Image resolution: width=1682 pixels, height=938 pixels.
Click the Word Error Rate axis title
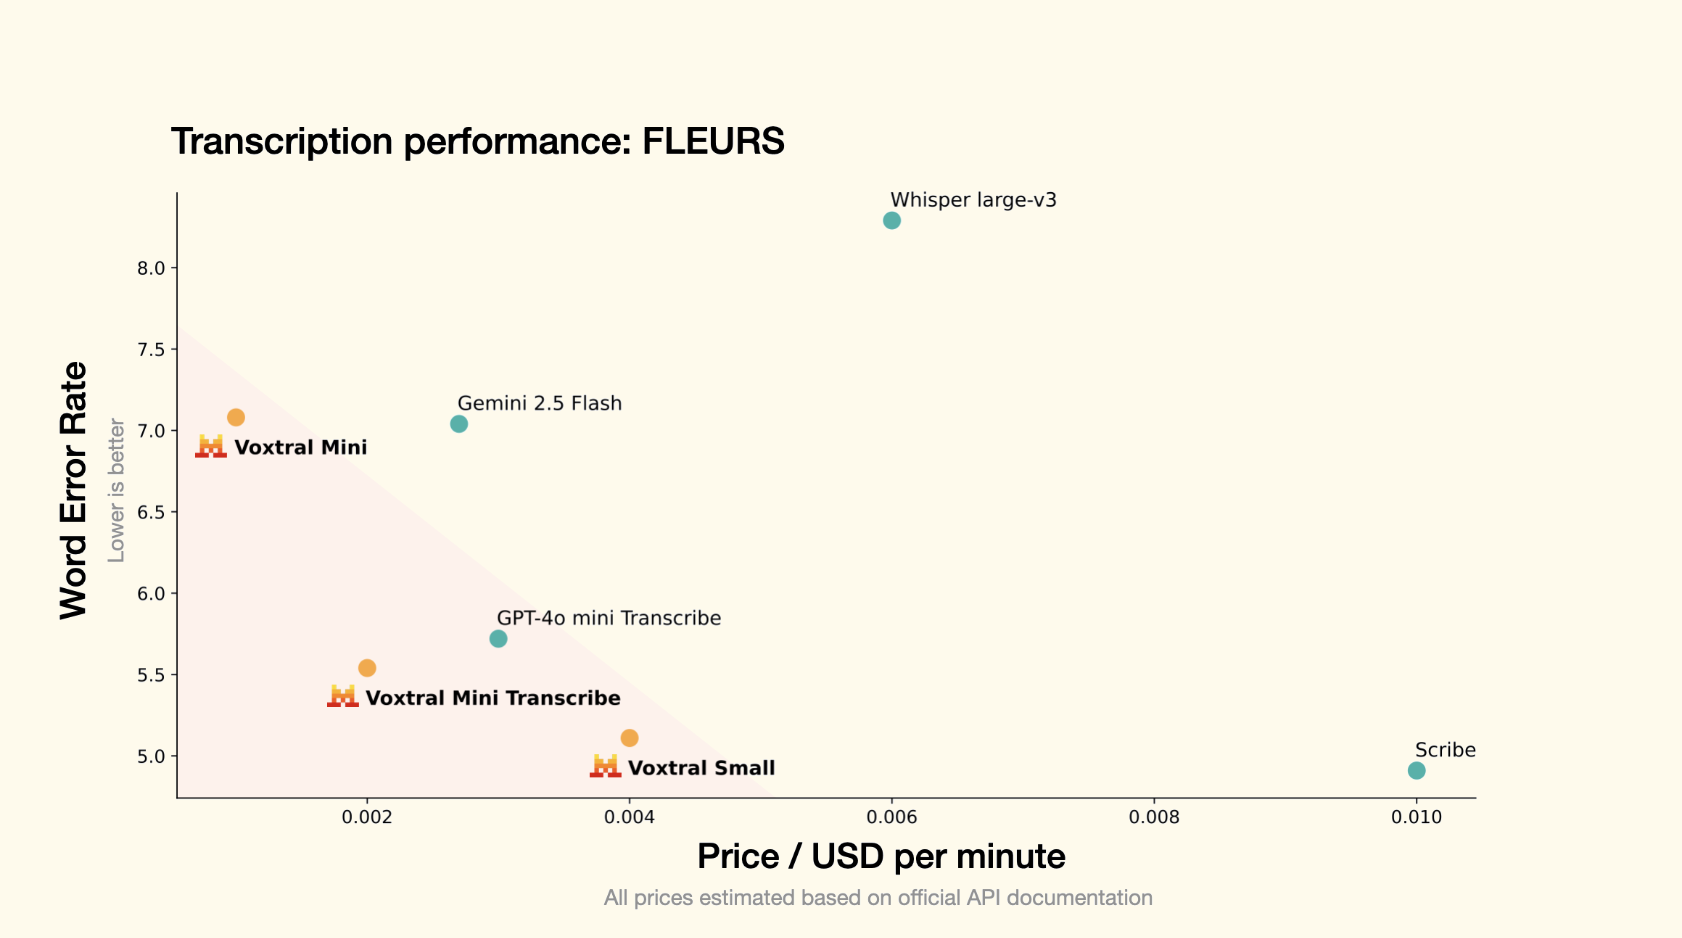[x=74, y=490]
